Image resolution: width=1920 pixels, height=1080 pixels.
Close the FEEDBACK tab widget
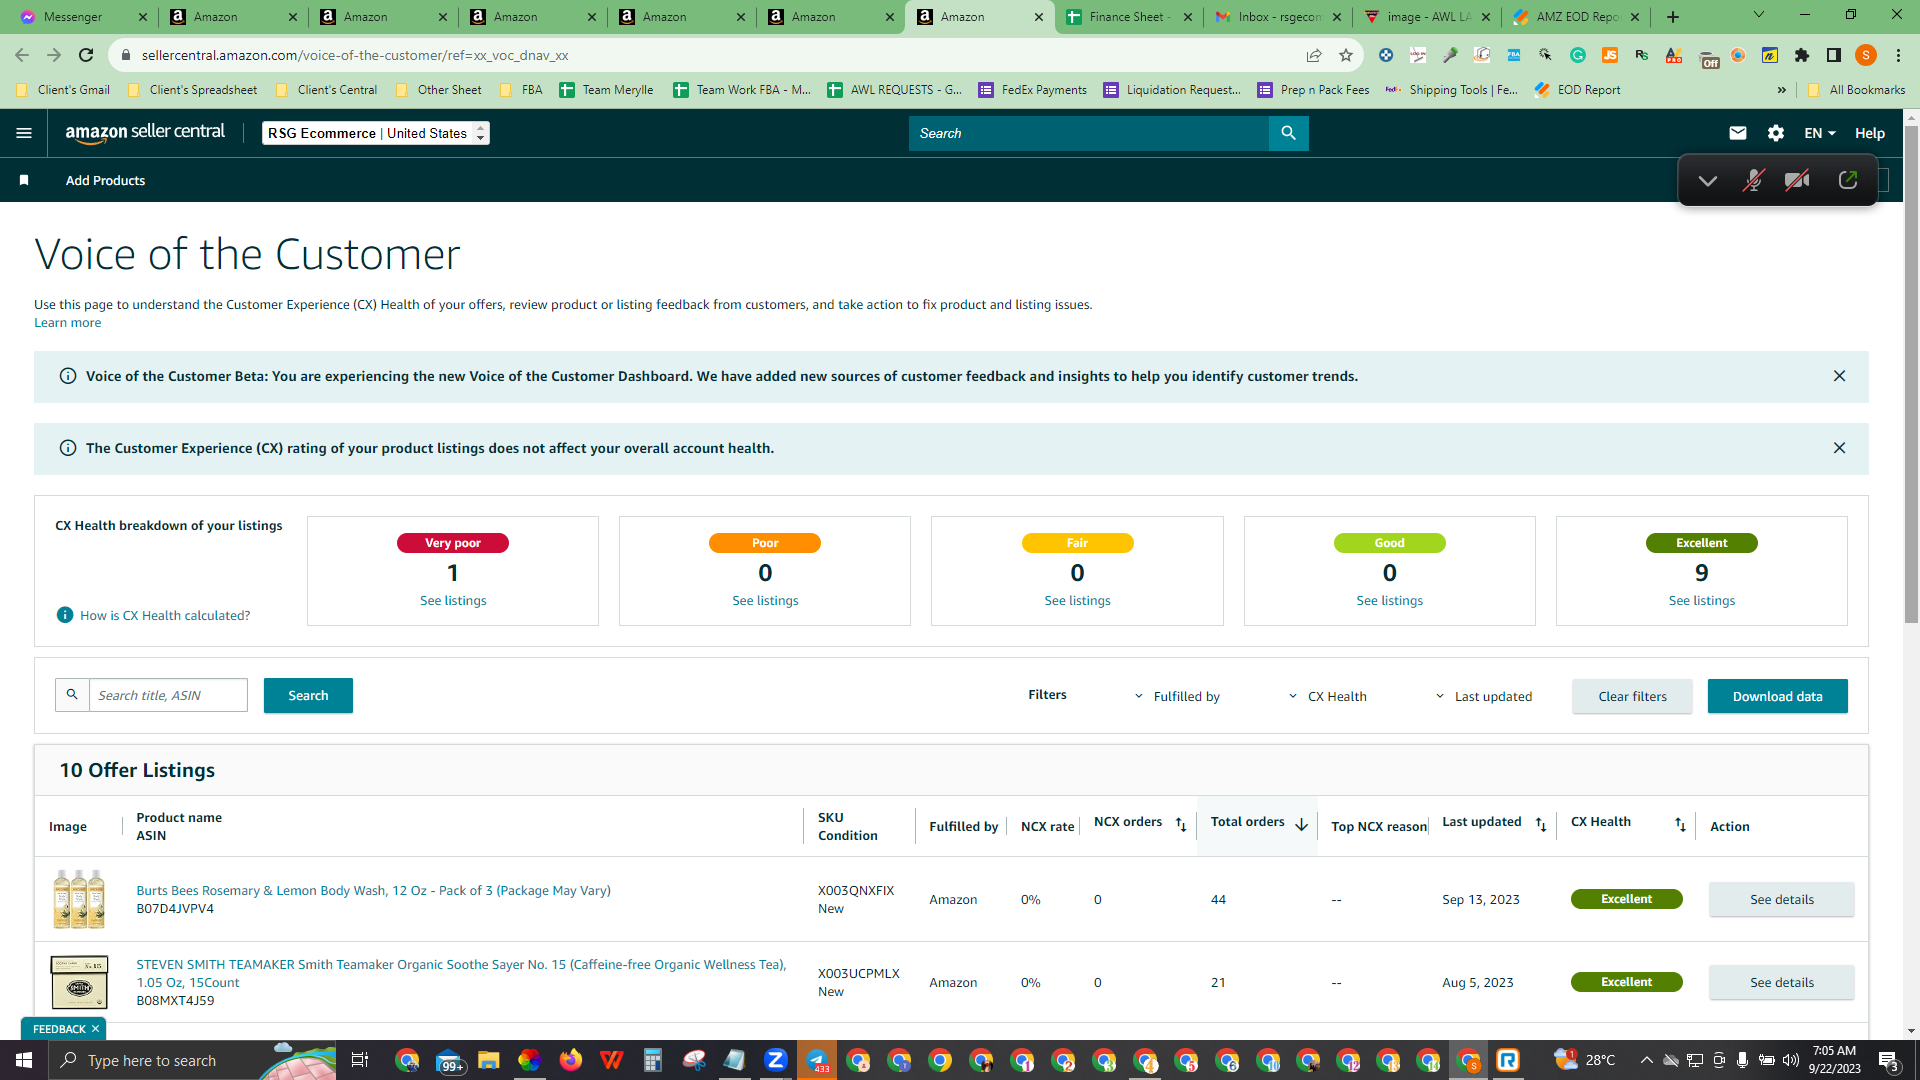point(95,1029)
